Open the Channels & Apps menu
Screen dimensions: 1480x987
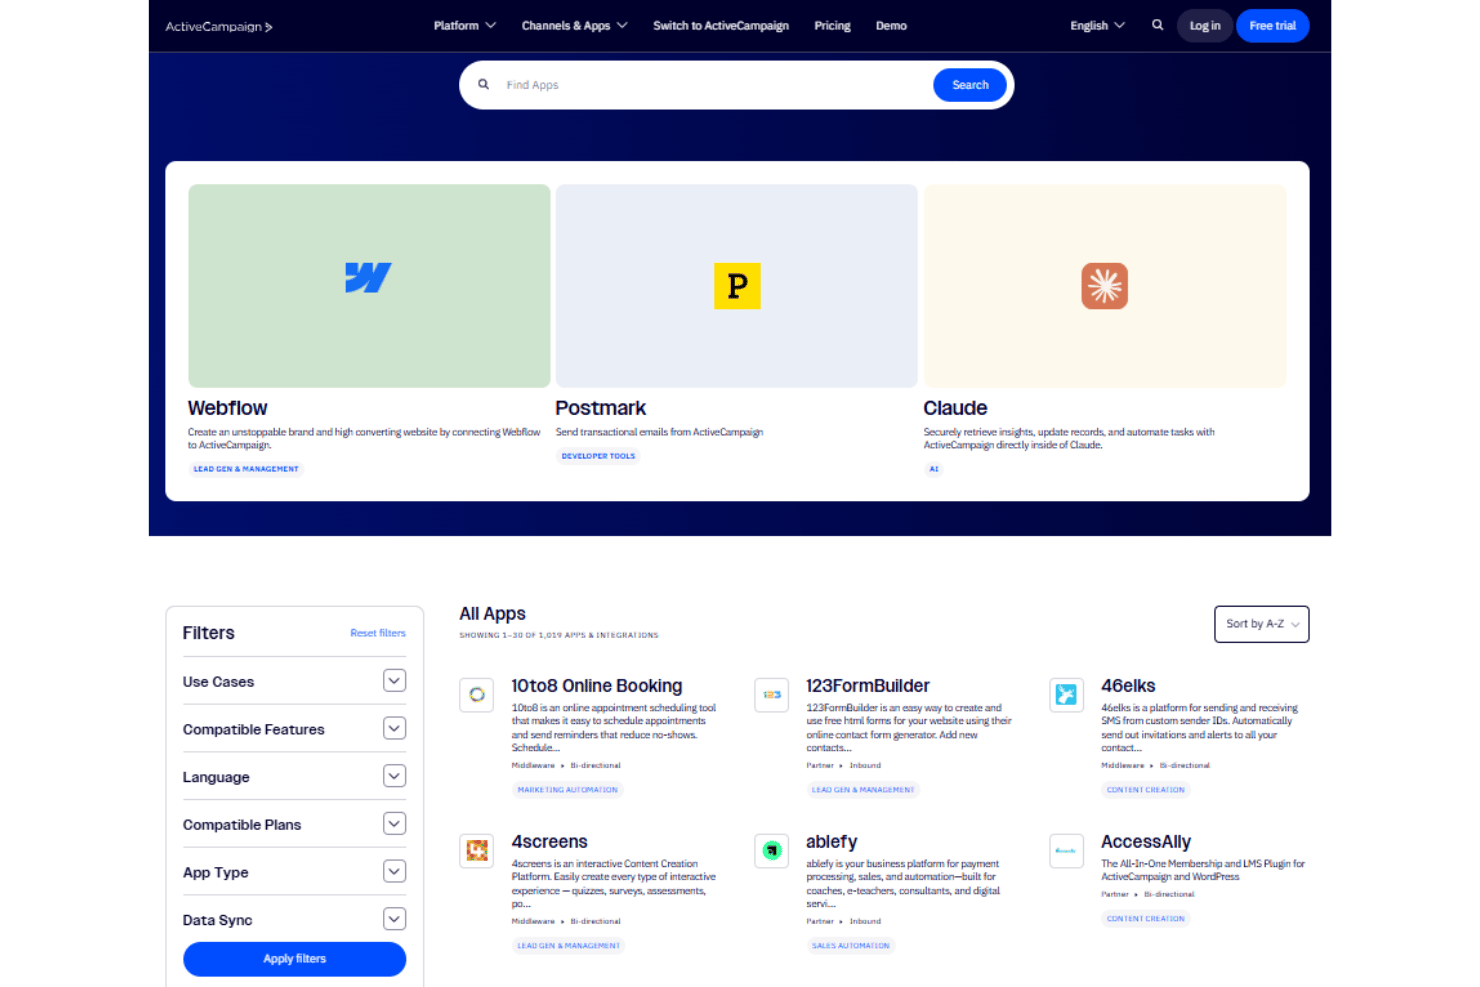coord(575,26)
